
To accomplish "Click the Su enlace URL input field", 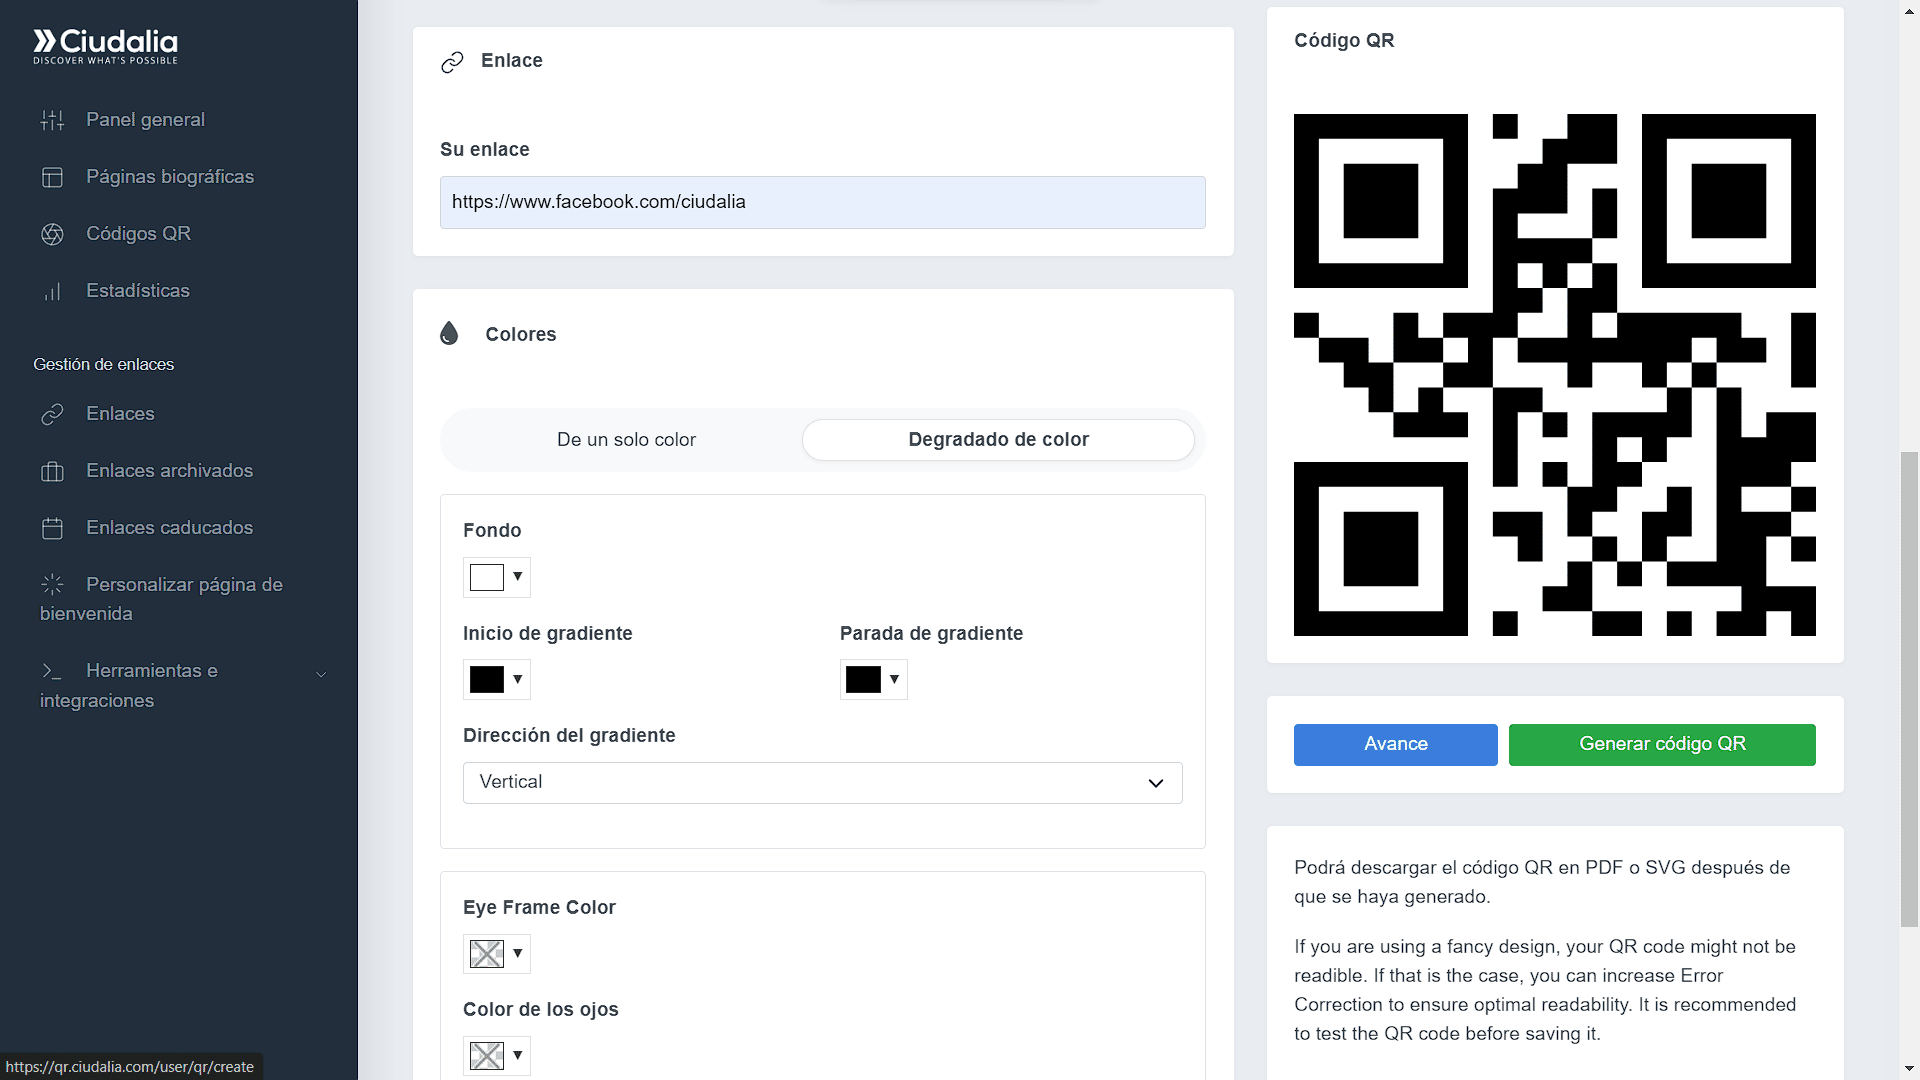I will (822, 203).
